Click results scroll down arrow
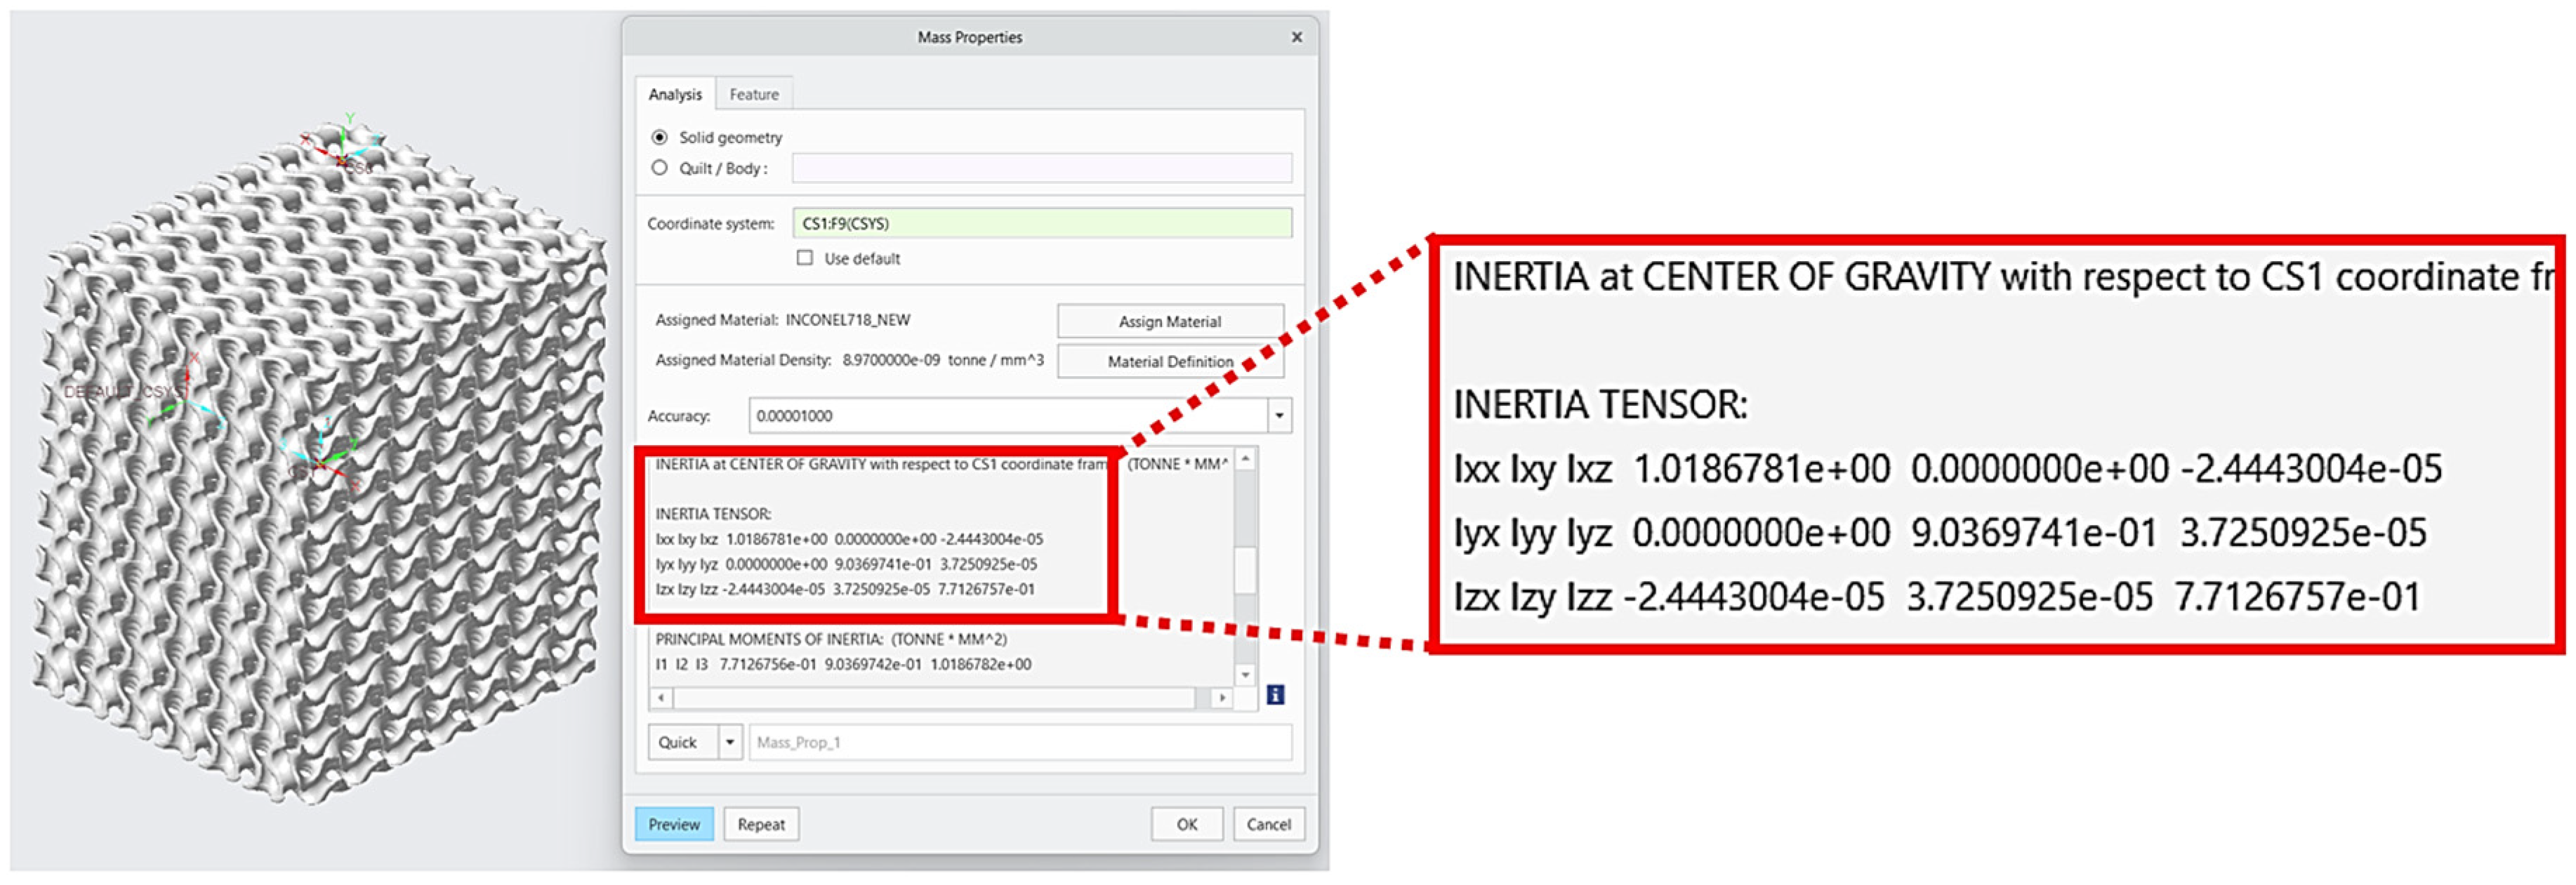This screenshot has height=885, width=2576. click(x=1246, y=675)
